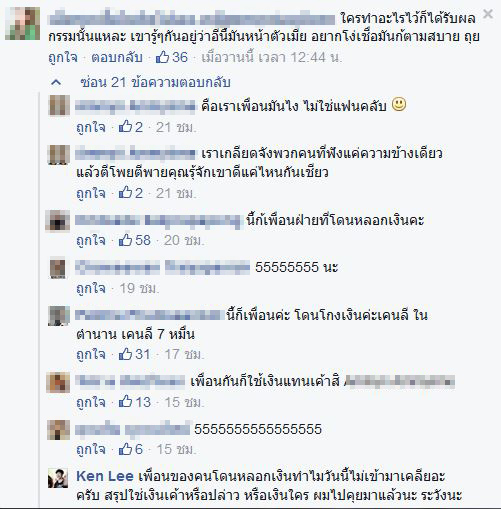Click thumbs-up icon with 58 likes
This screenshot has width=501, height=509.
(x=125, y=240)
